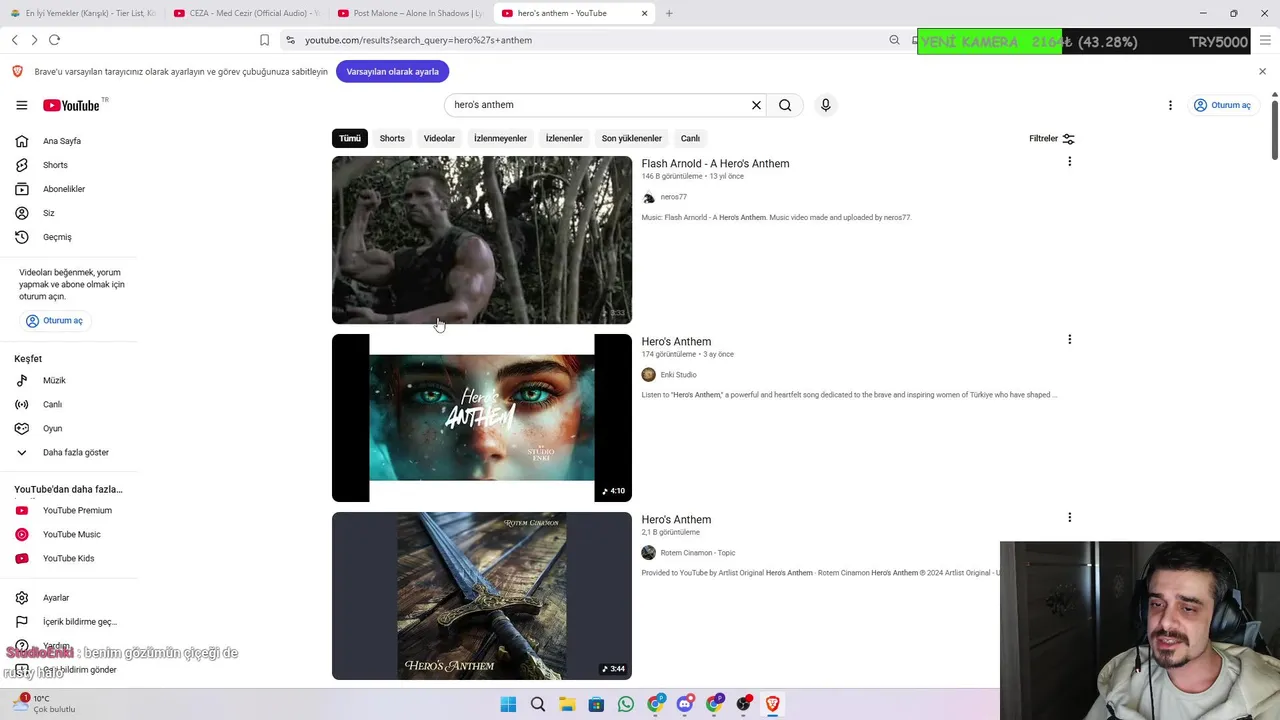The width and height of the screenshot is (1280, 720).
Task: Open Oyun under Keşfet
Action: click(x=68, y=428)
